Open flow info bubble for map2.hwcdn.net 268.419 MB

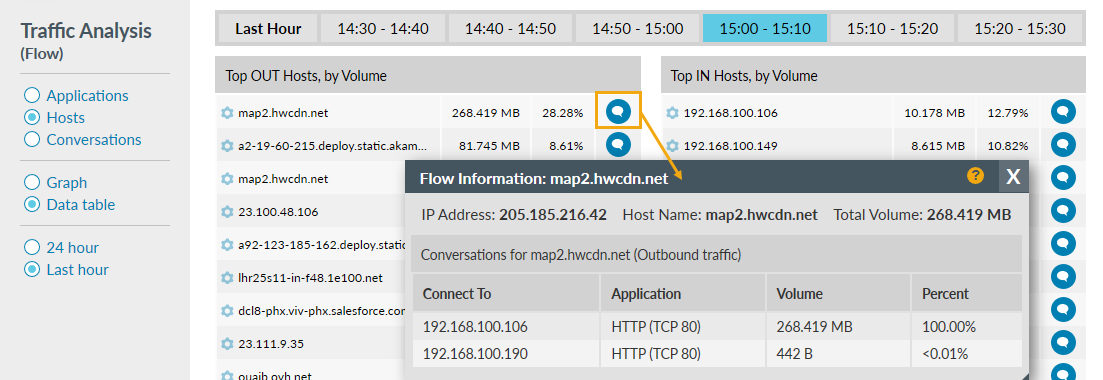point(618,111)
